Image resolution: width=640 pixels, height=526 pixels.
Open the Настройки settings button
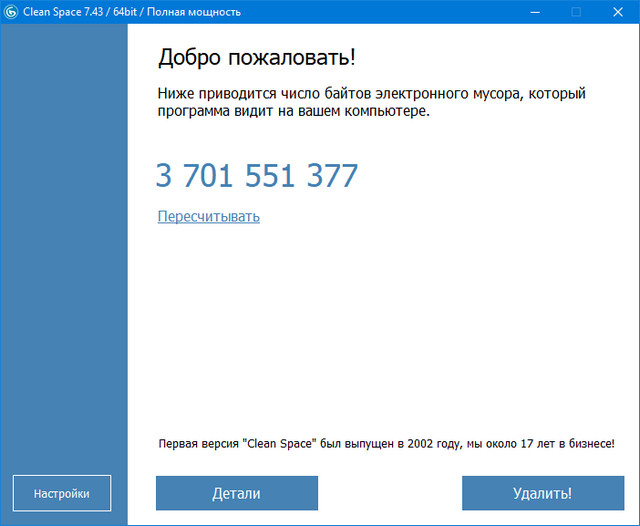tap(62, 493)
